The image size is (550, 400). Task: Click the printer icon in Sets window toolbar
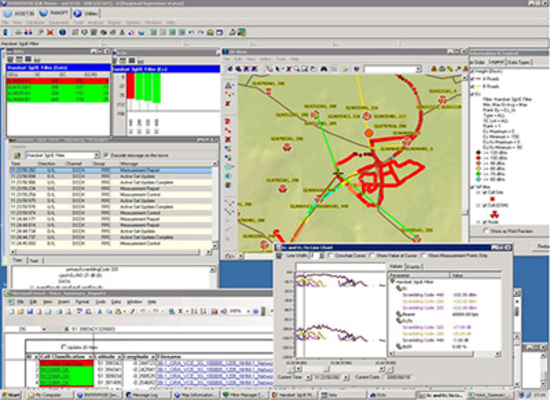(x=37, y=59)
